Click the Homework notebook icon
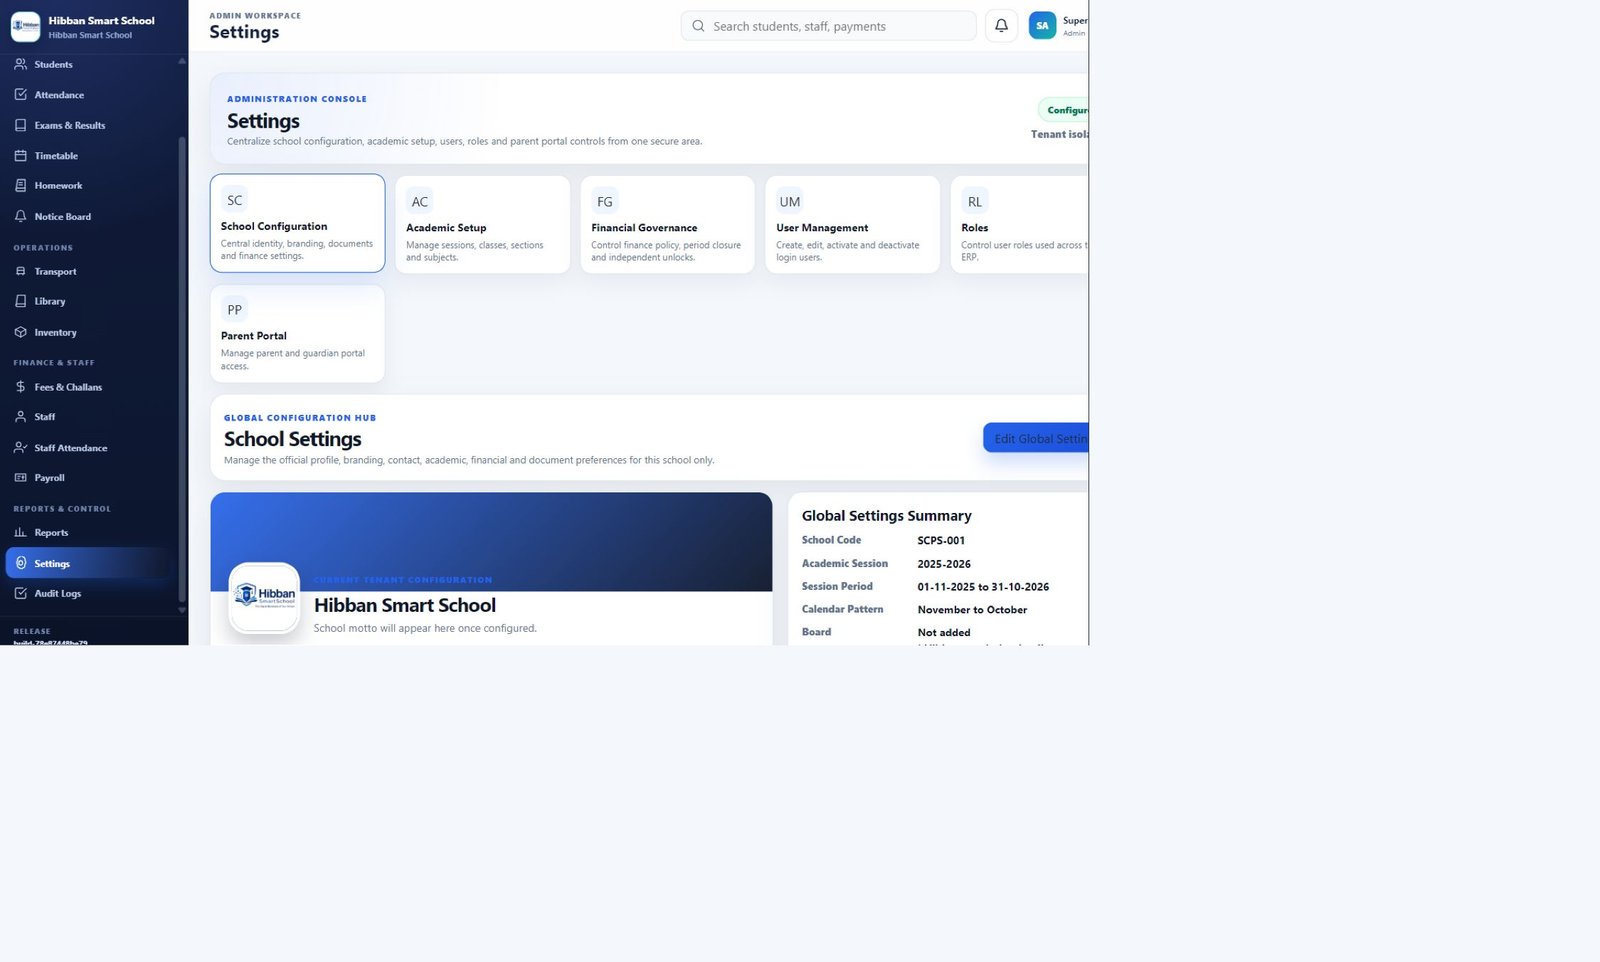The image size is (1600, 962). point(20,186)
